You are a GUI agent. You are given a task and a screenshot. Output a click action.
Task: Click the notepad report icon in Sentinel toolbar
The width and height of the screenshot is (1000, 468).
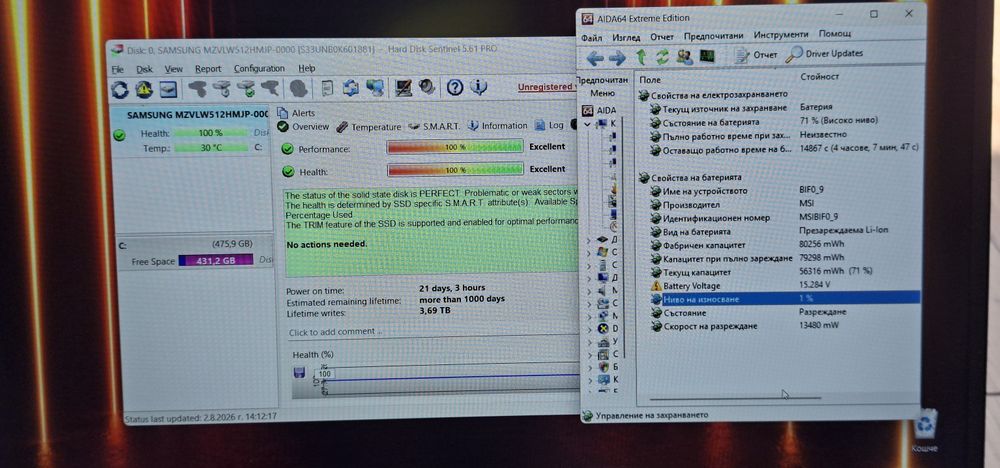tap(327, 88)
